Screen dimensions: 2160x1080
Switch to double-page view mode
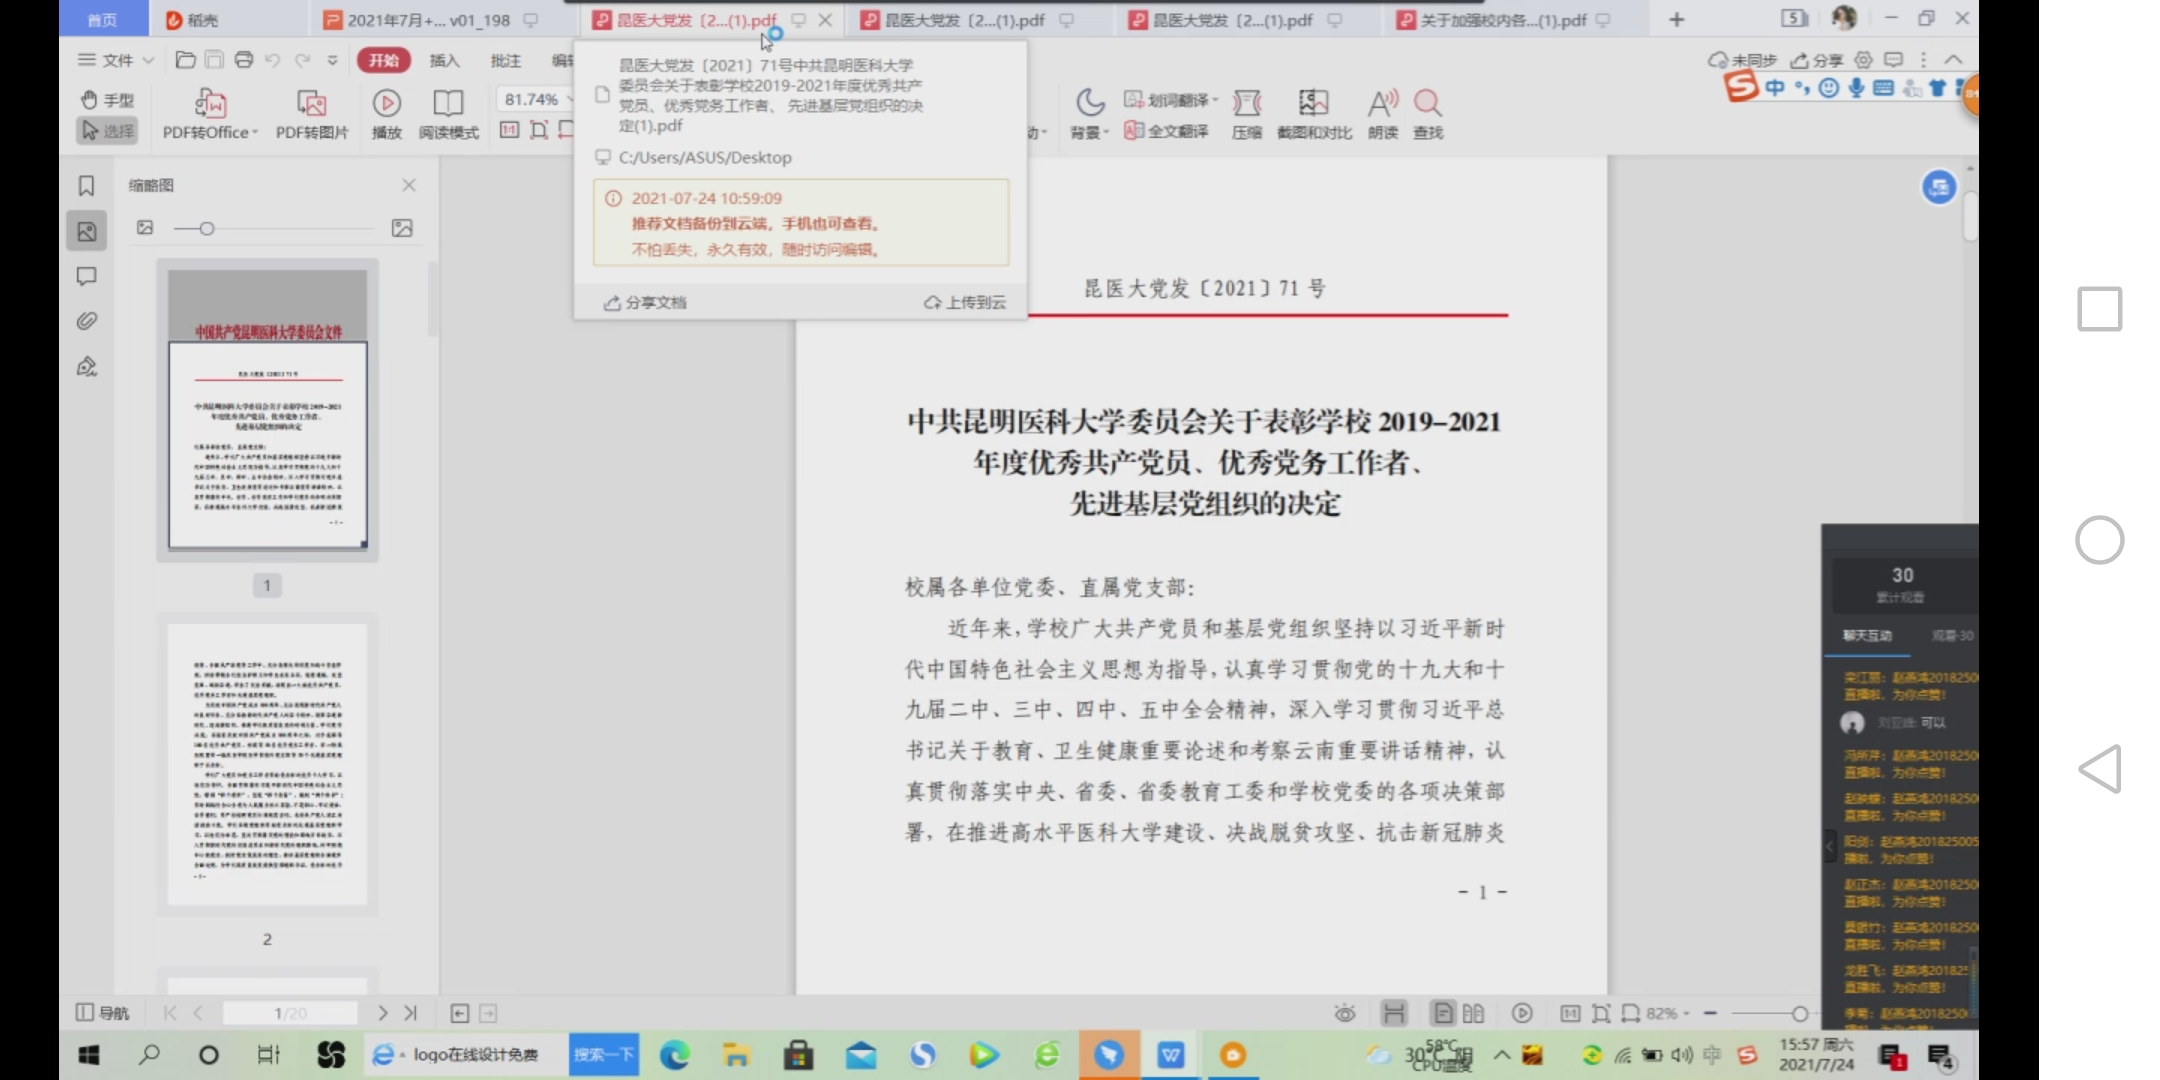[1472, 1012]
